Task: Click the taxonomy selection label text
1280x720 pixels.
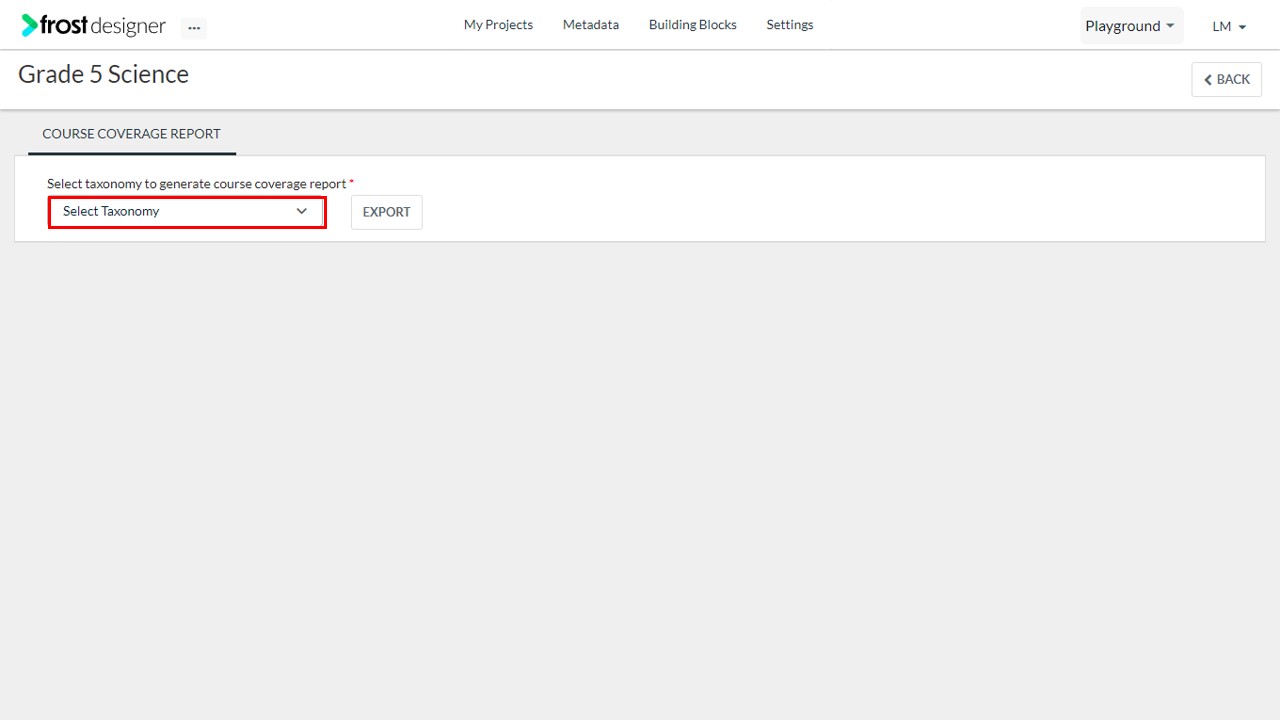Action: (196, 184)
